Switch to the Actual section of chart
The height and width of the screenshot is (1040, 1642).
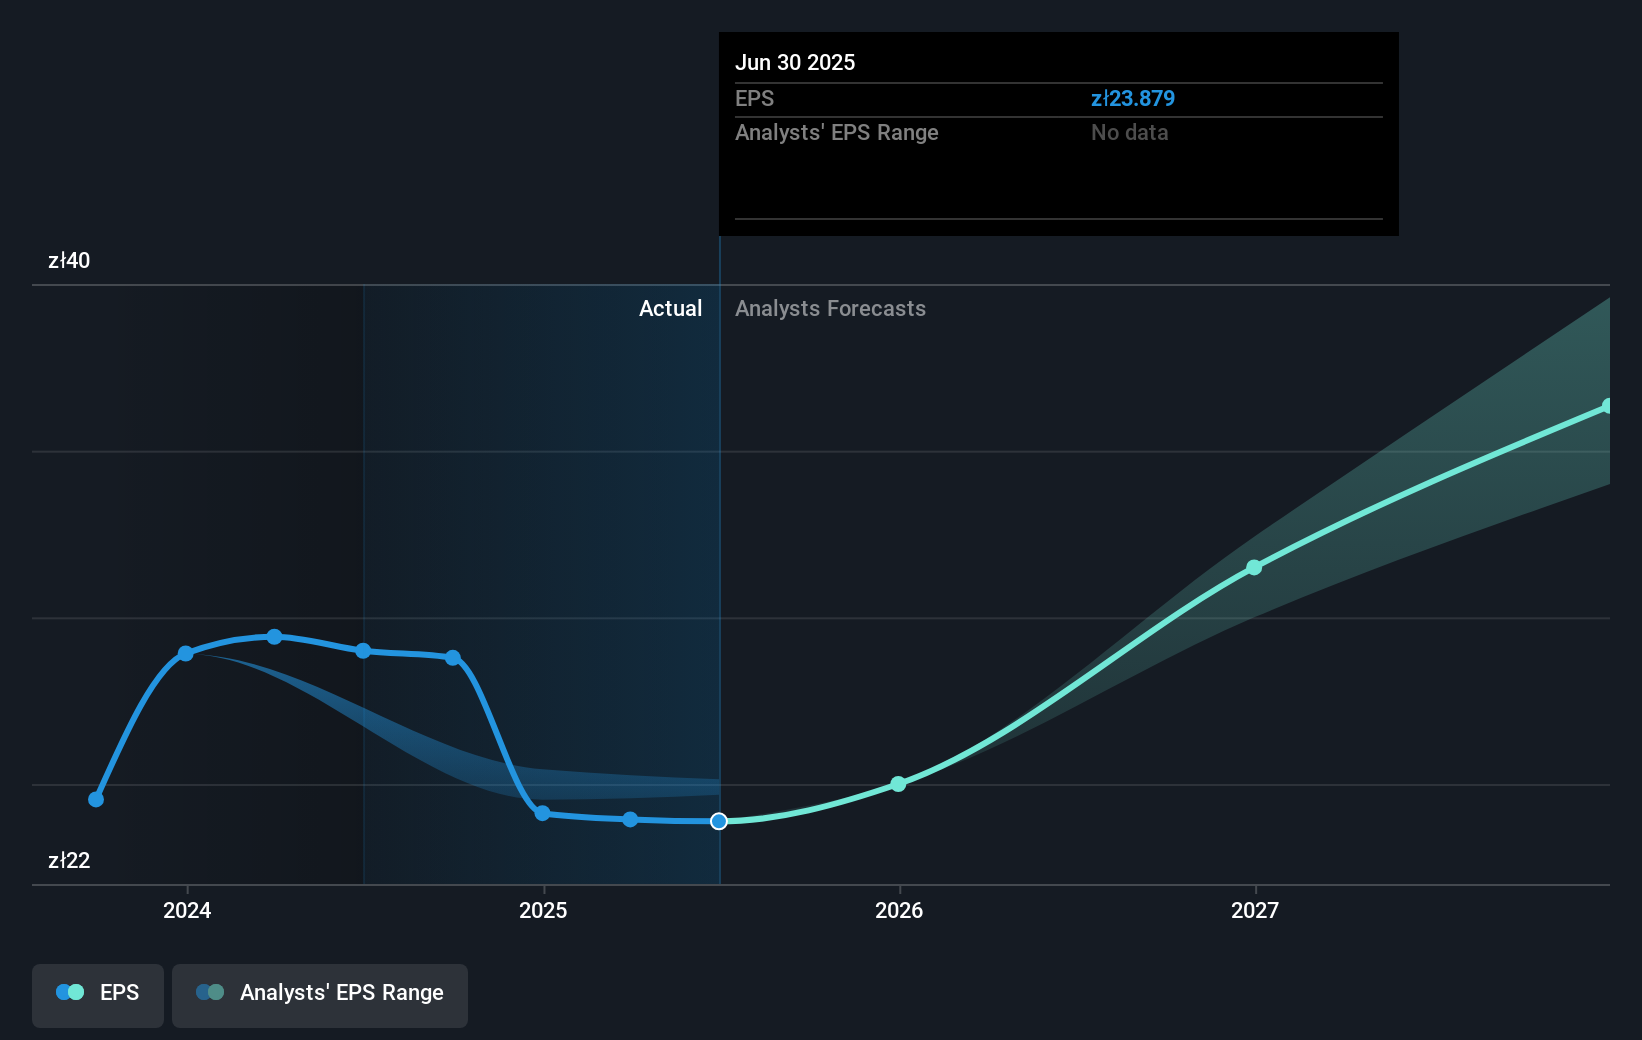pos(670,308)
